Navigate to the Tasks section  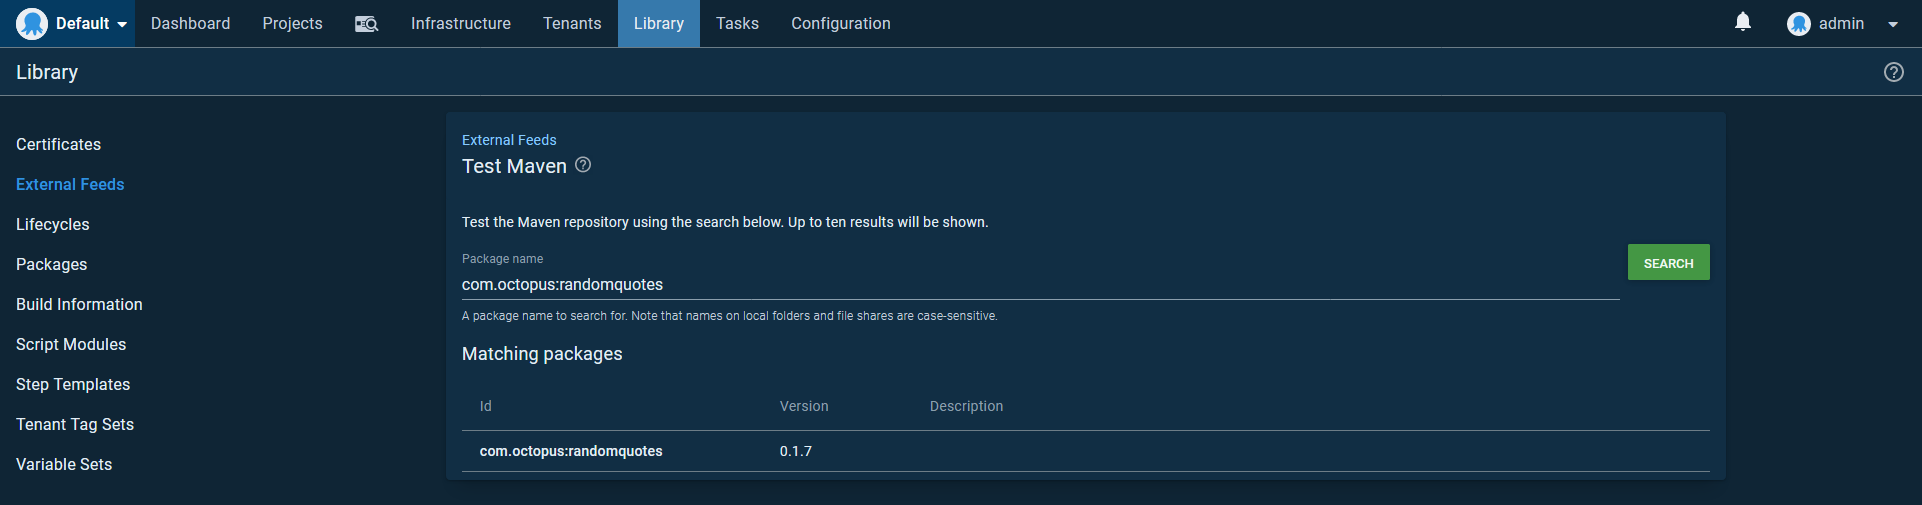(737, 24)
